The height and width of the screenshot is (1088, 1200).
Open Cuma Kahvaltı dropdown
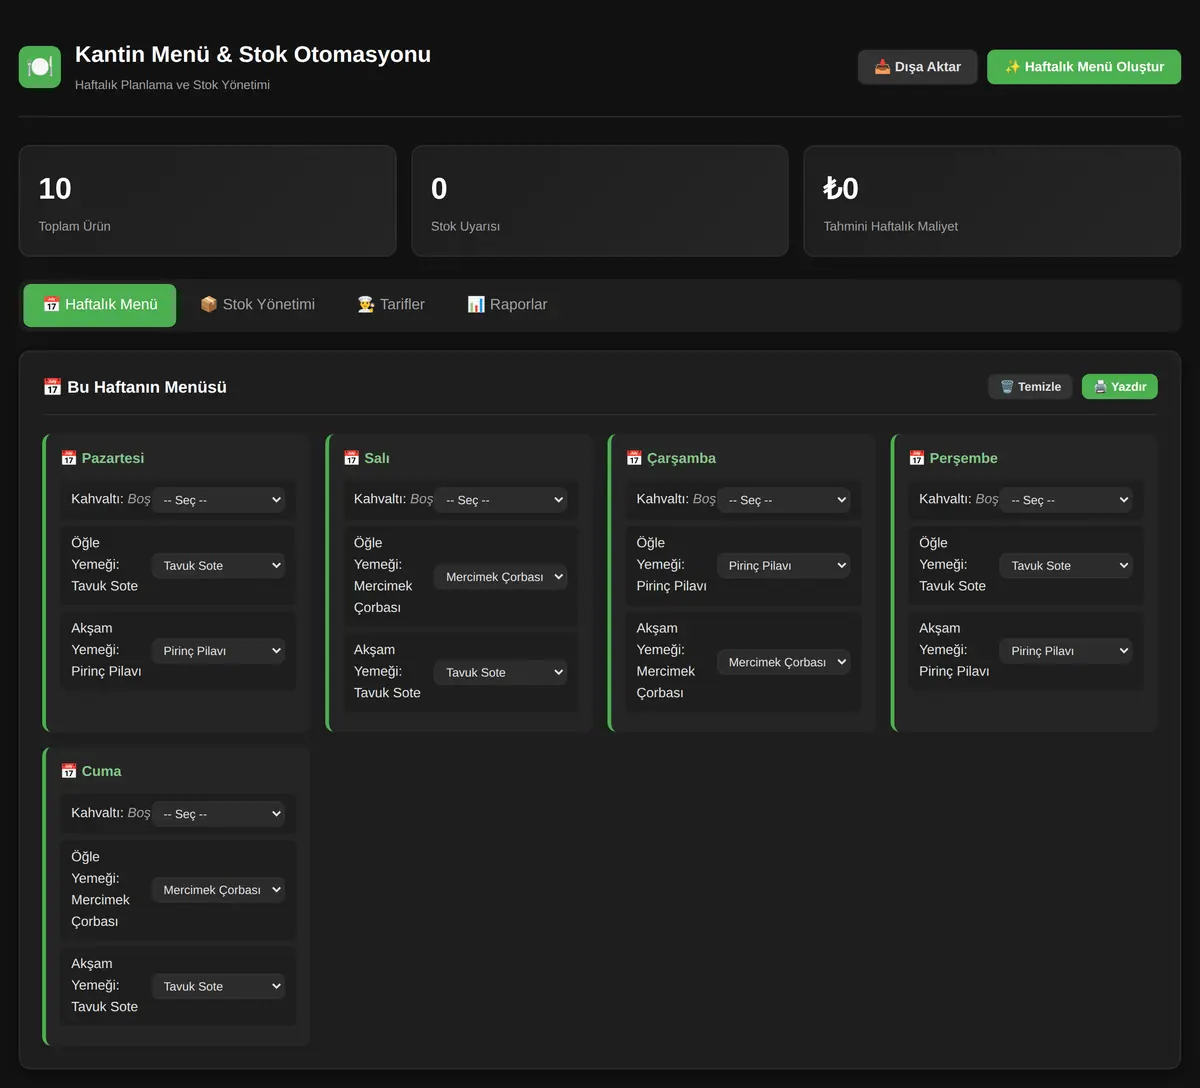click(x=219, y=814)
